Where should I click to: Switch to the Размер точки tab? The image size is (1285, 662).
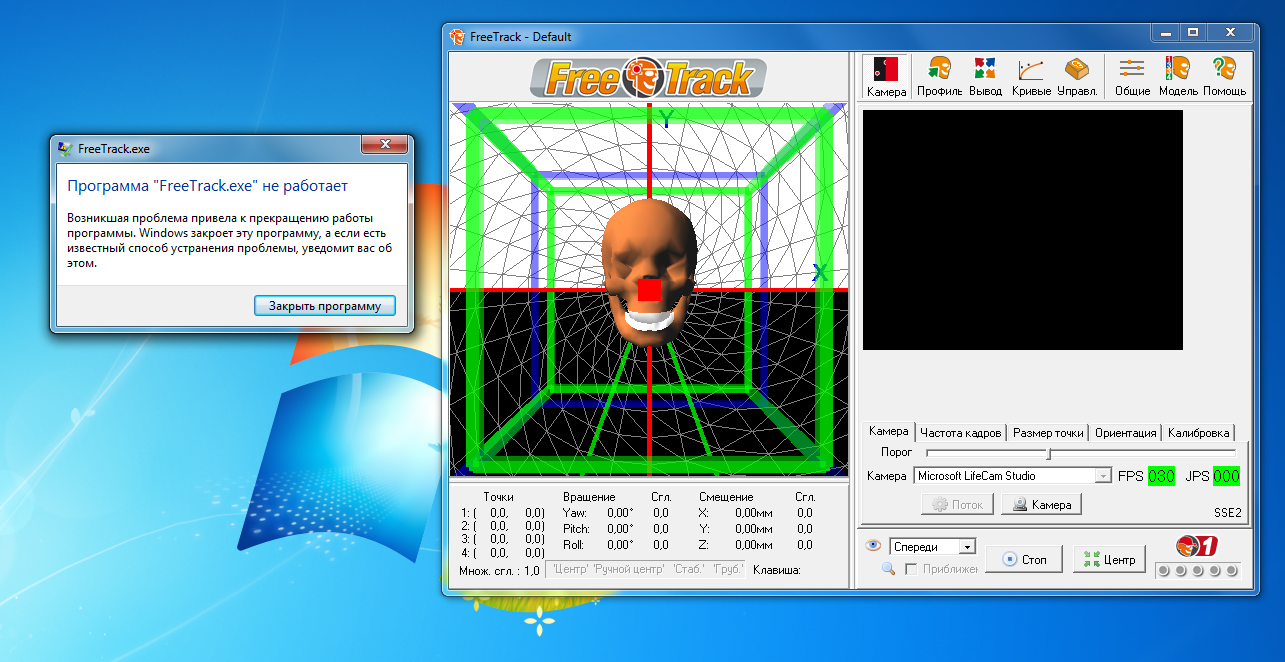[x=1048, y=433]
